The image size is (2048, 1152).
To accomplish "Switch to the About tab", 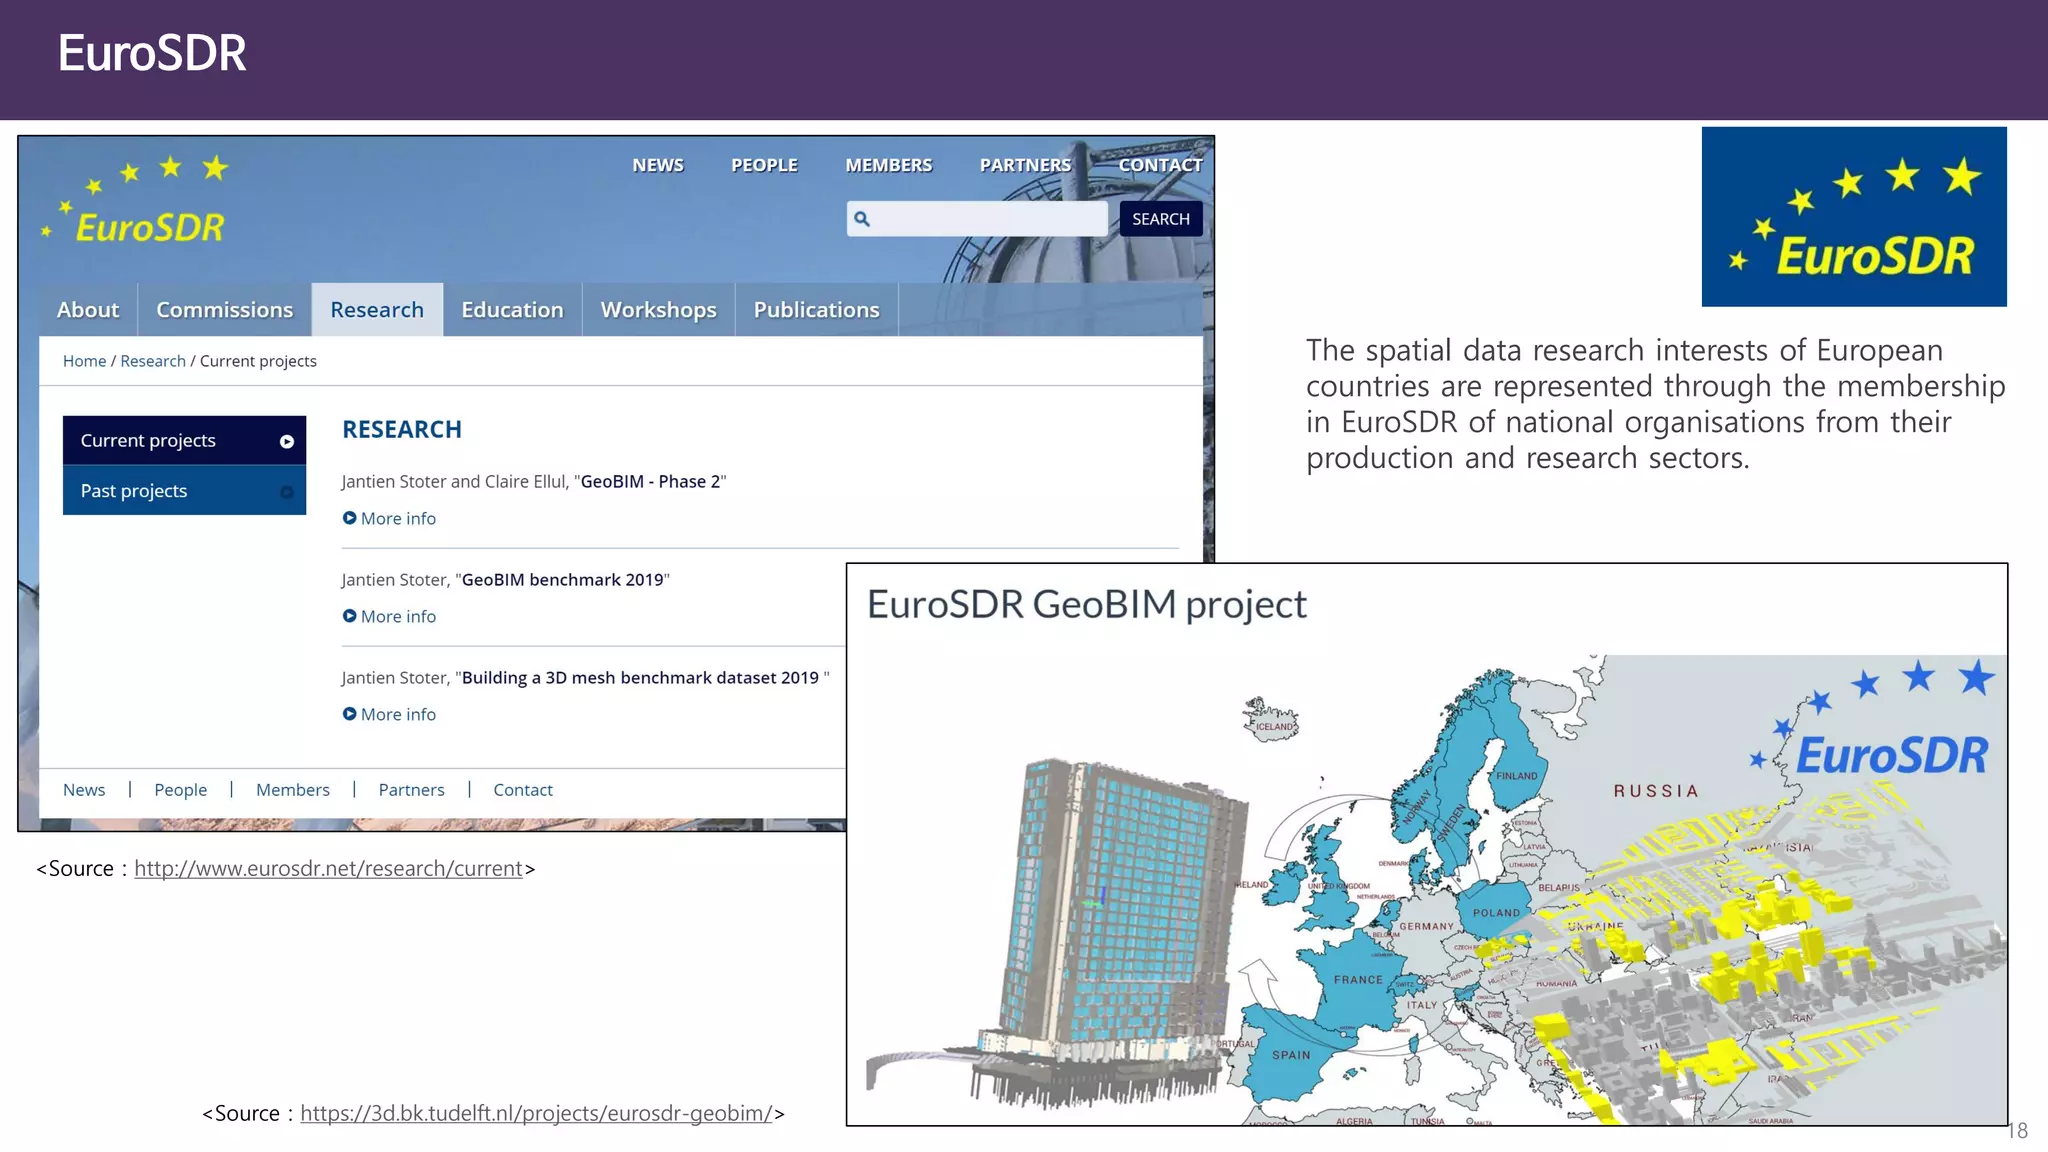I will tap(88, 310).
